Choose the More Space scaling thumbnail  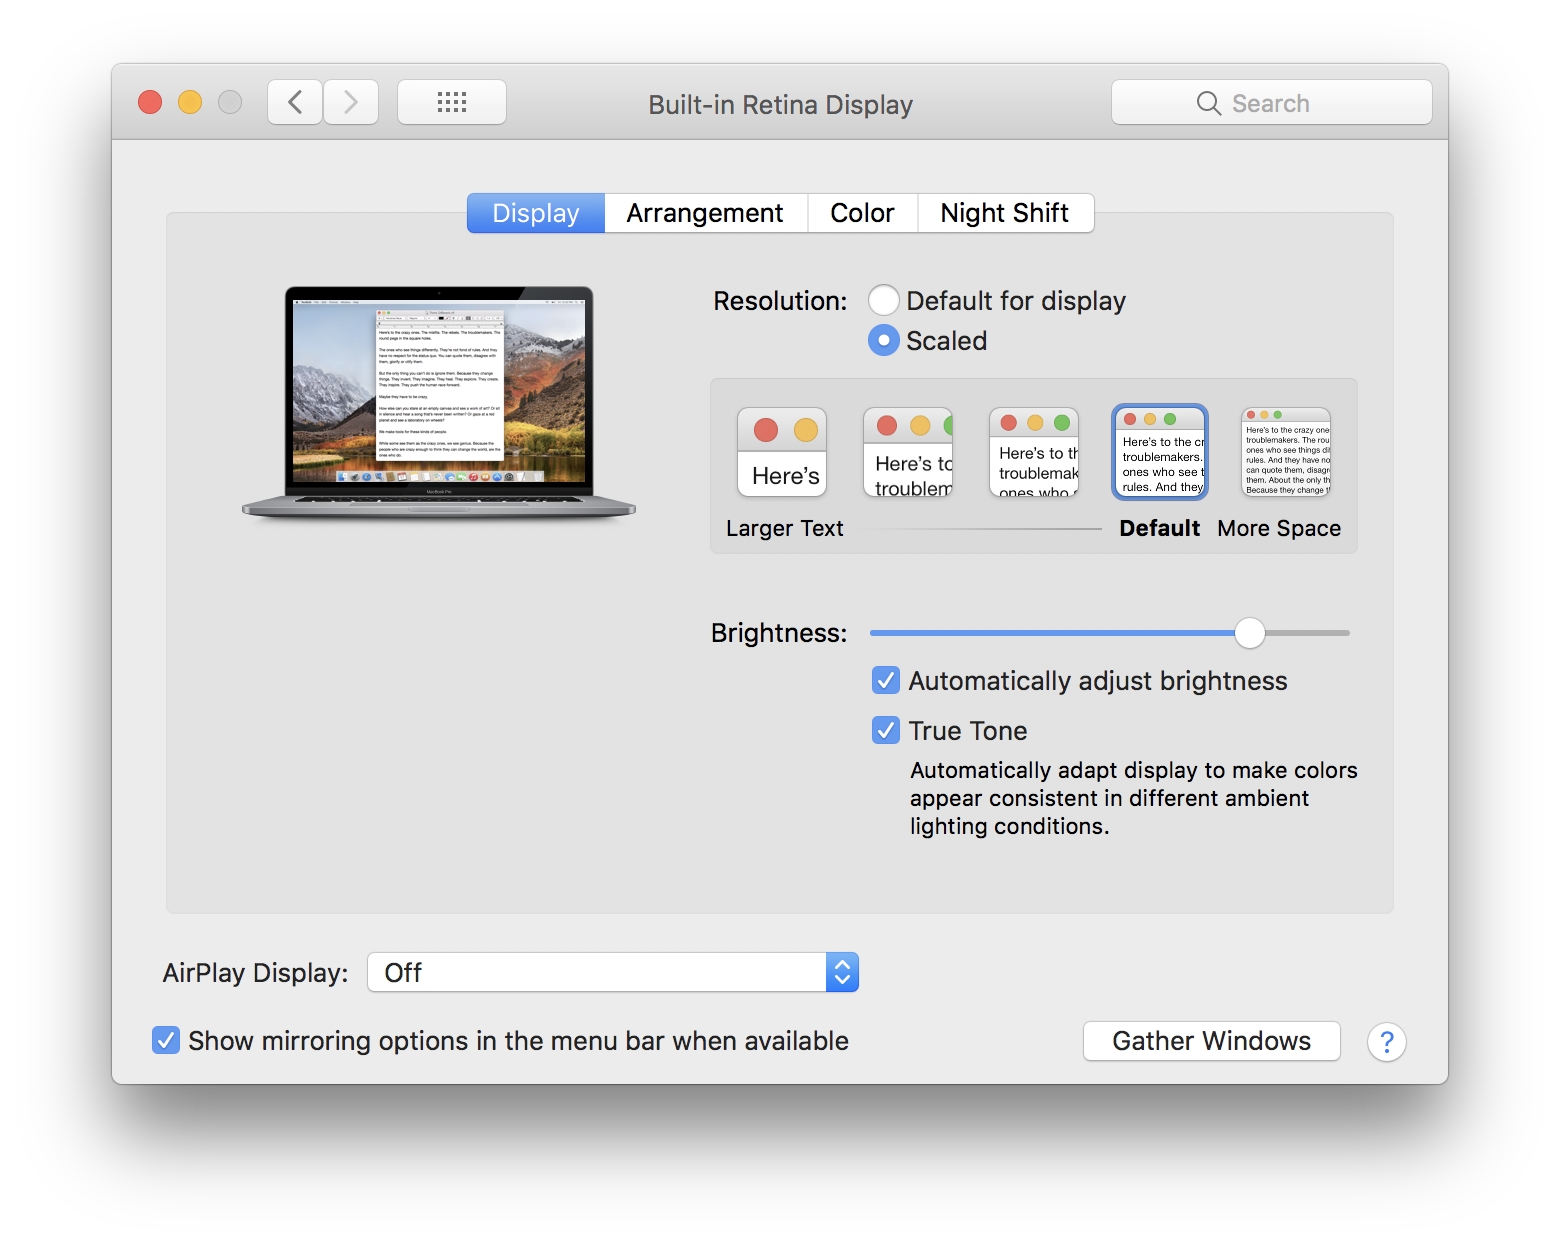tap(1286, 452)
